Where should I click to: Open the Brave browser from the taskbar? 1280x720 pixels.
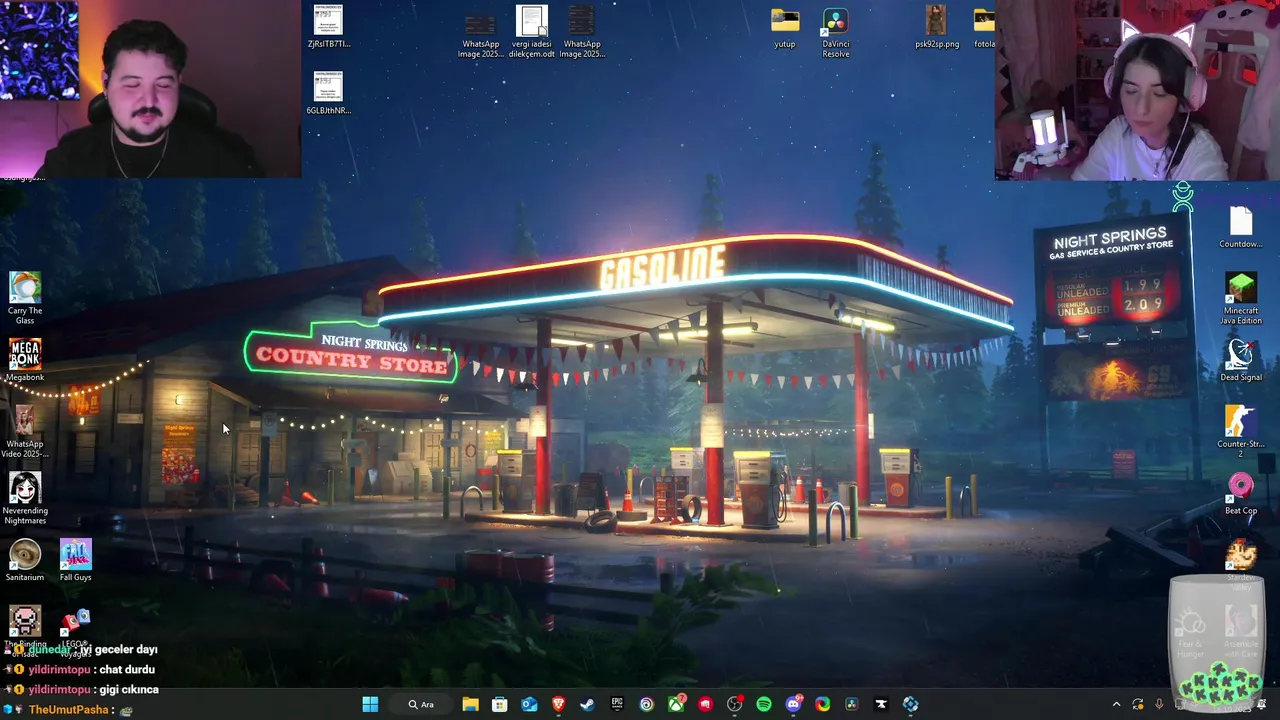[558, 704]
